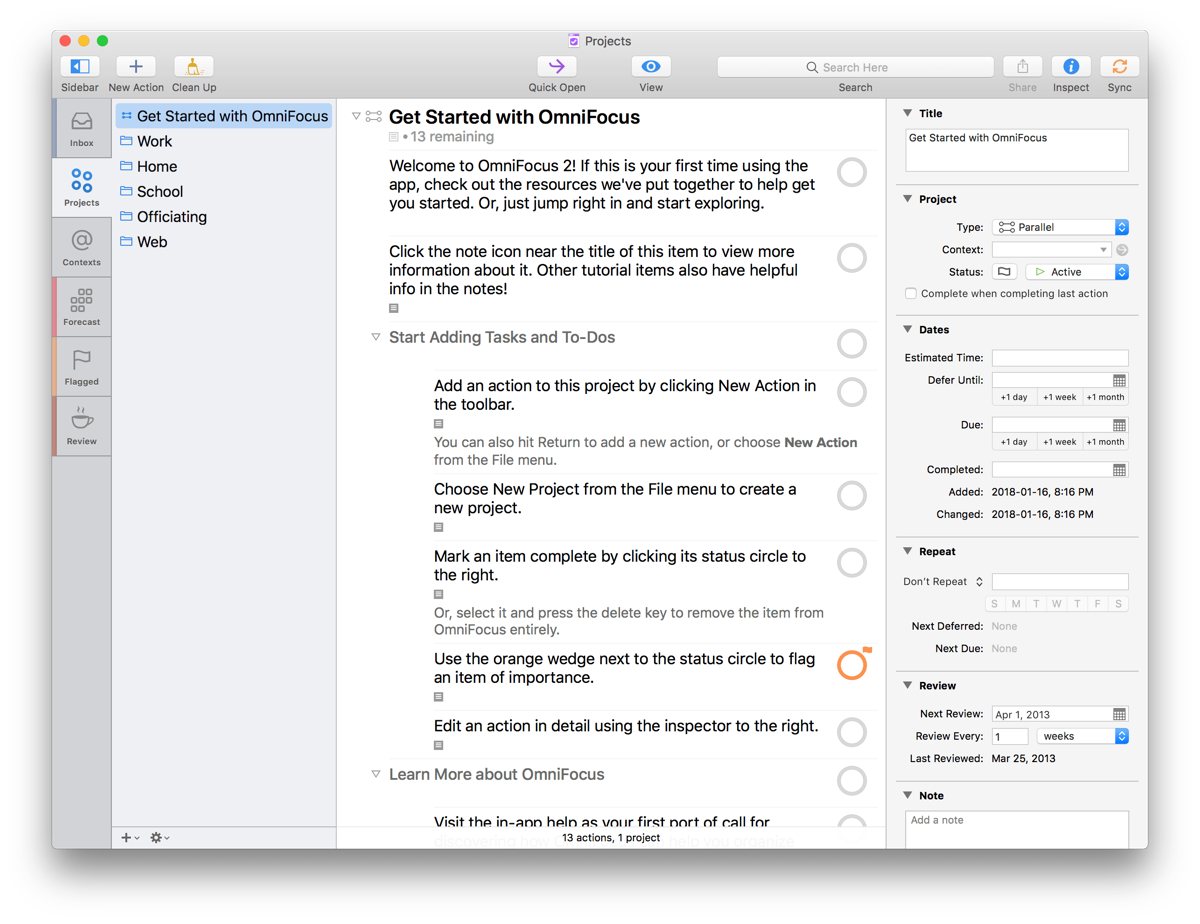The height and width of the screenshot is (924, 1200).
Task: Add +1 month to Due date
Action: pos(1105,441)
